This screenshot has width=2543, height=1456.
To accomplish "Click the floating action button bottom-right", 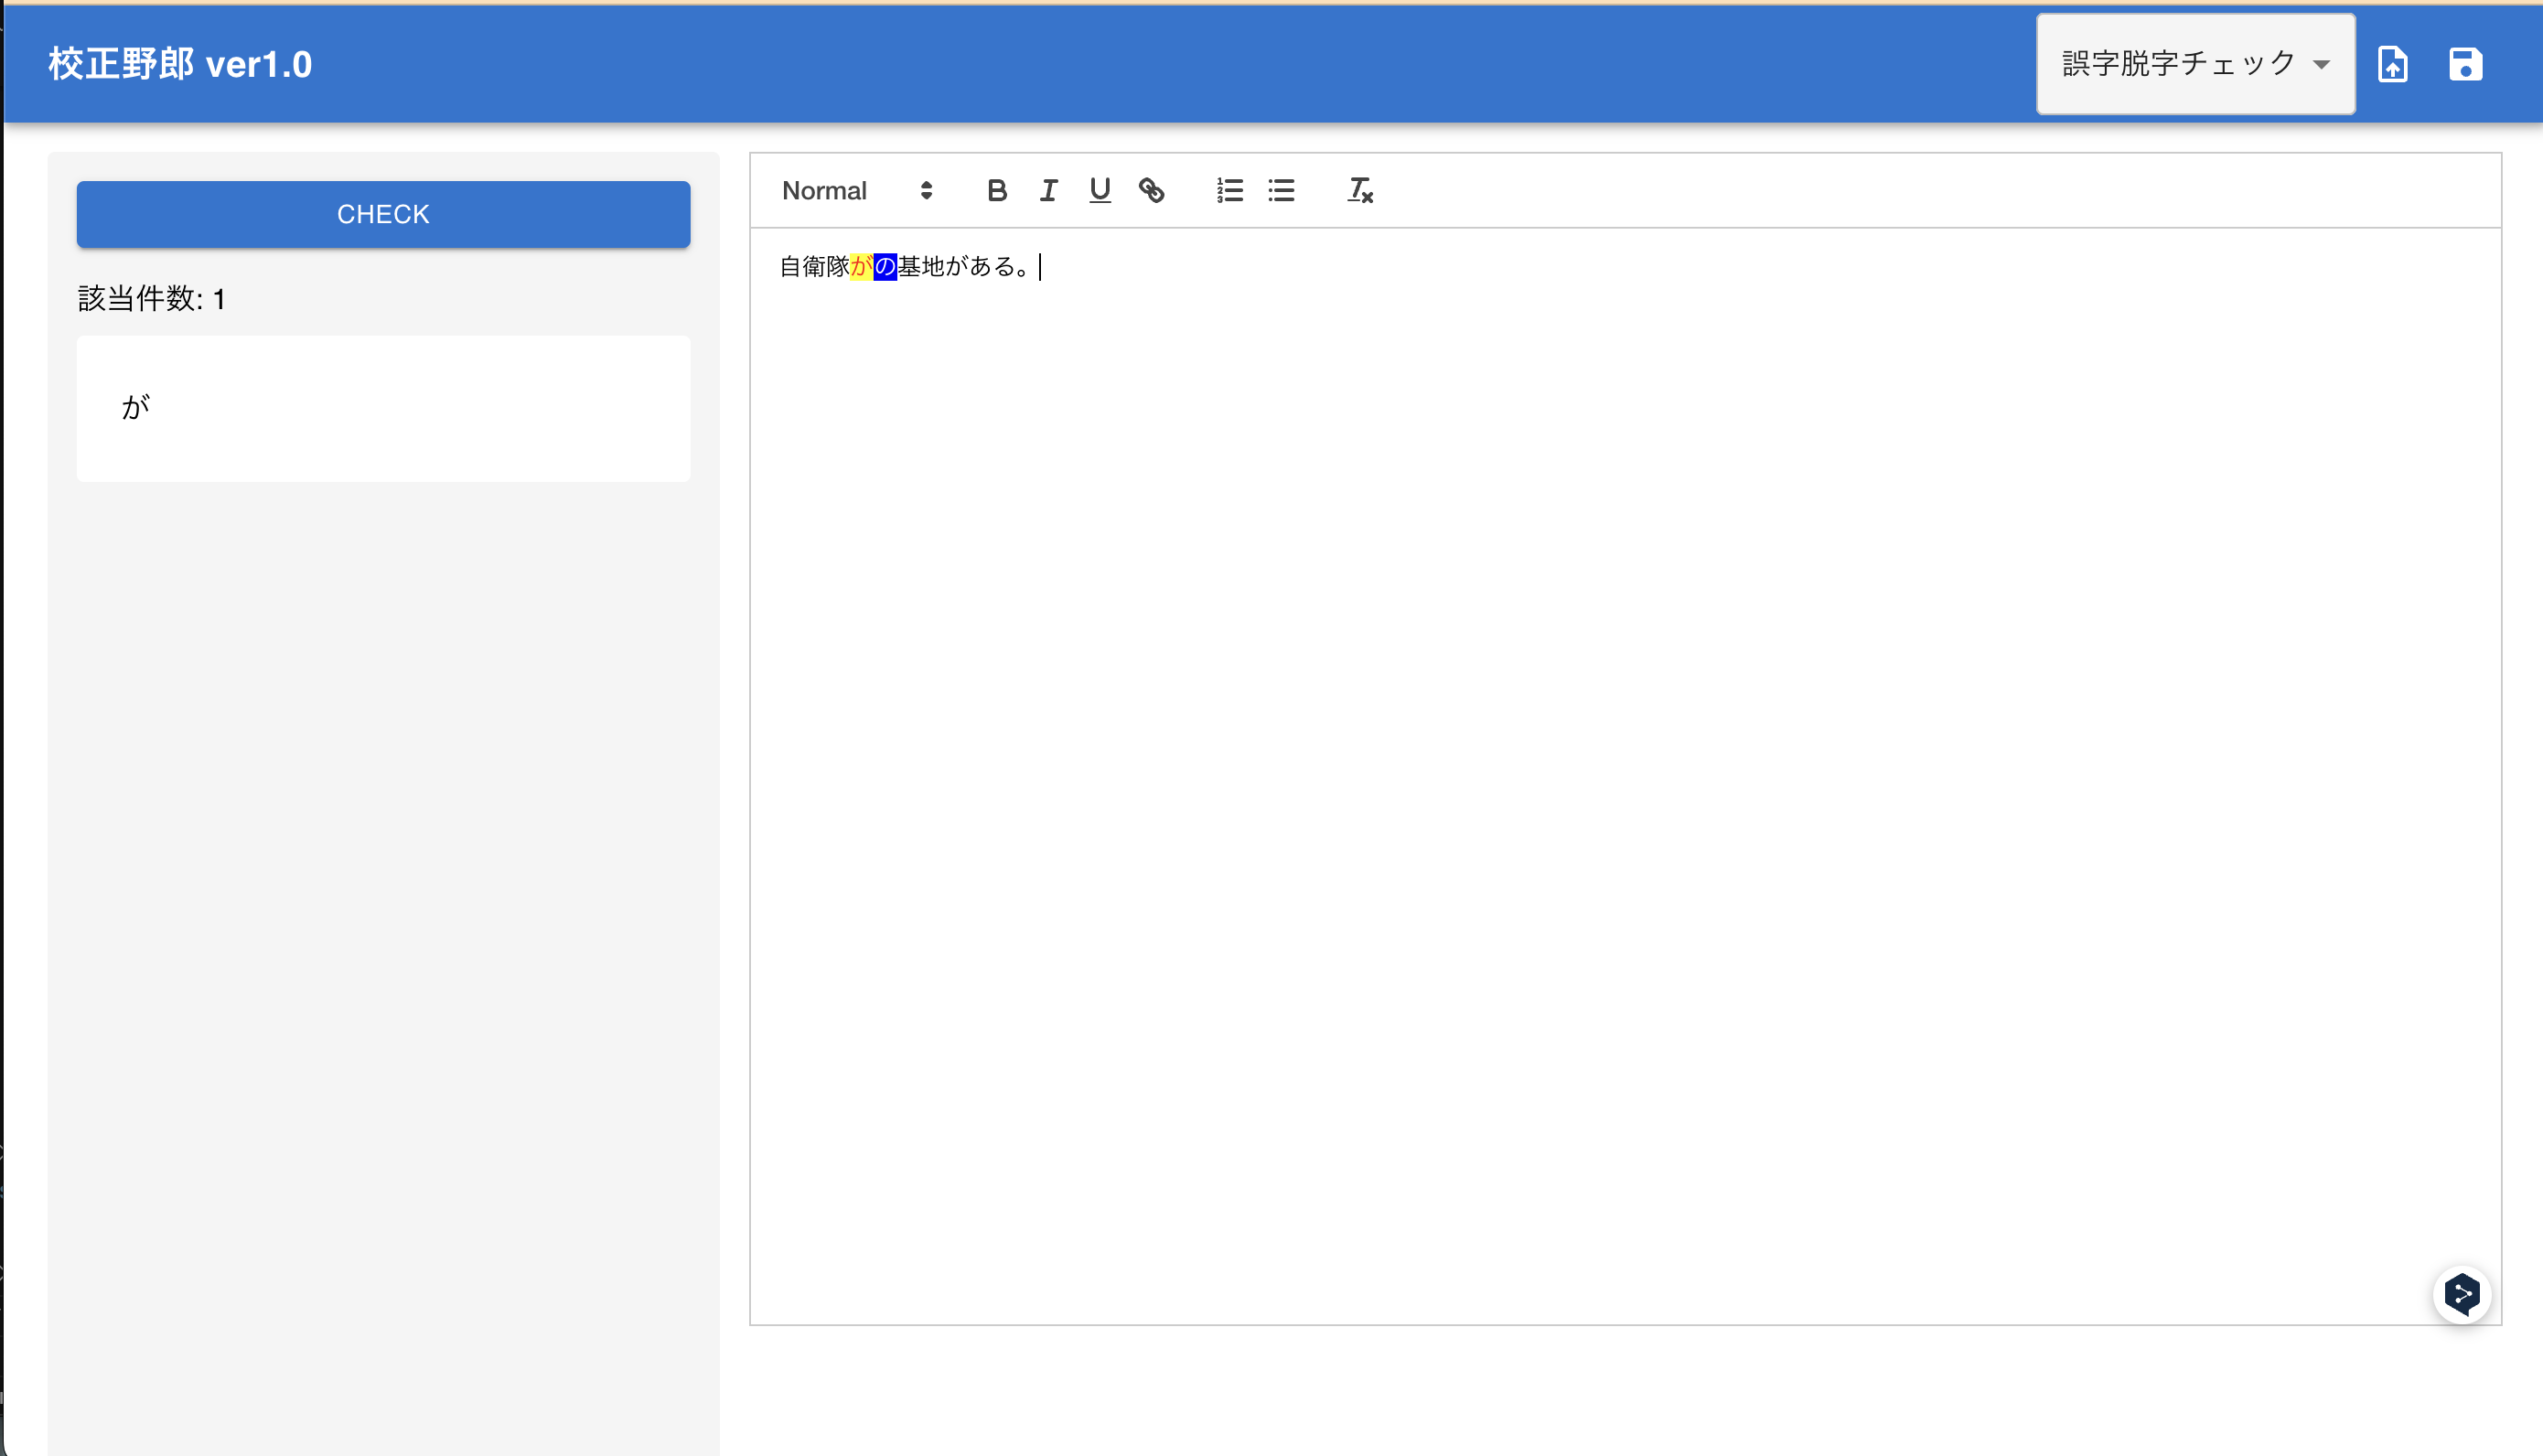I will [x=2464, y=1293].
